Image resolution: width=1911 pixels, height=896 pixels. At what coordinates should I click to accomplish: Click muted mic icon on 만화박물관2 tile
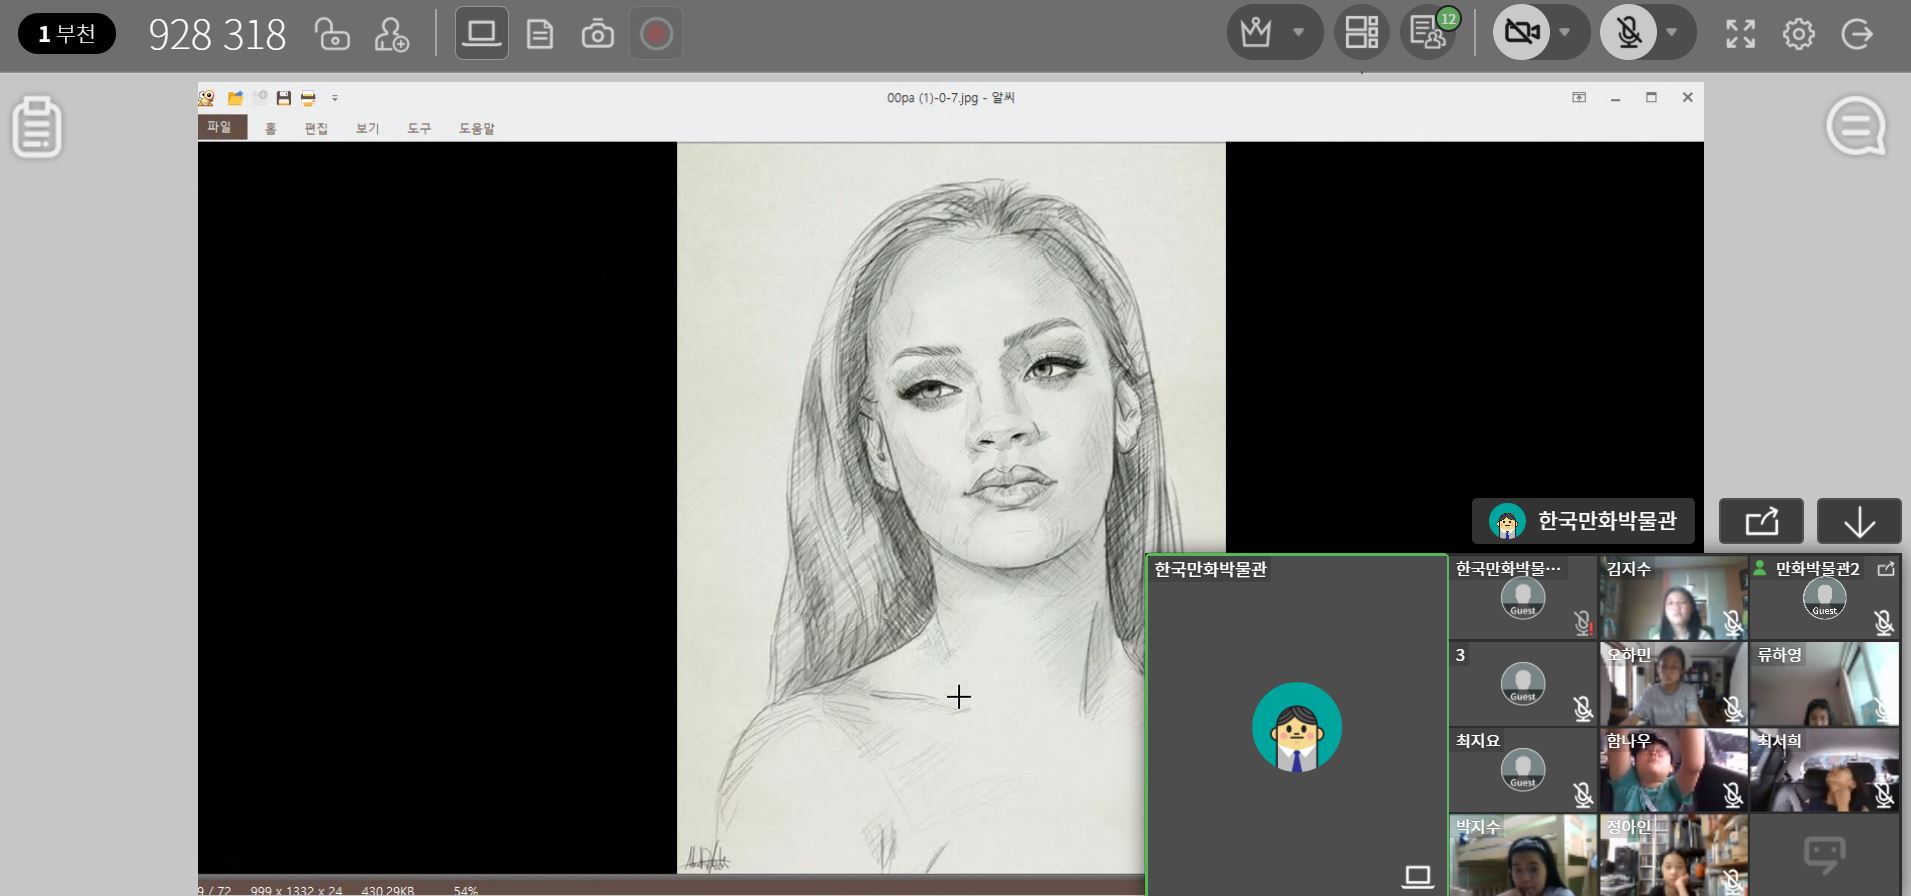tap(1883, 623)
